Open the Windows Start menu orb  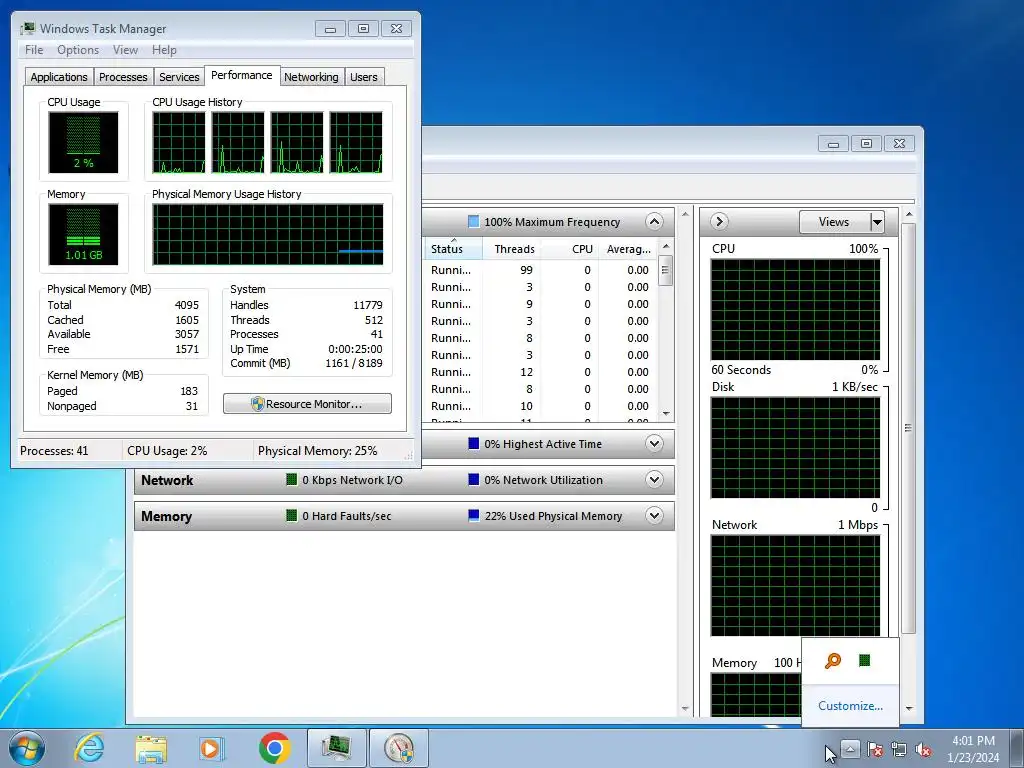(x=27, y=748)
